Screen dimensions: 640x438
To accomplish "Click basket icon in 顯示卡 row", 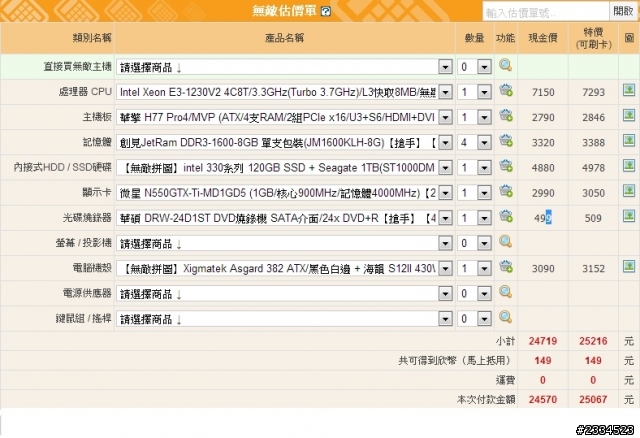I will click(506, 191).
